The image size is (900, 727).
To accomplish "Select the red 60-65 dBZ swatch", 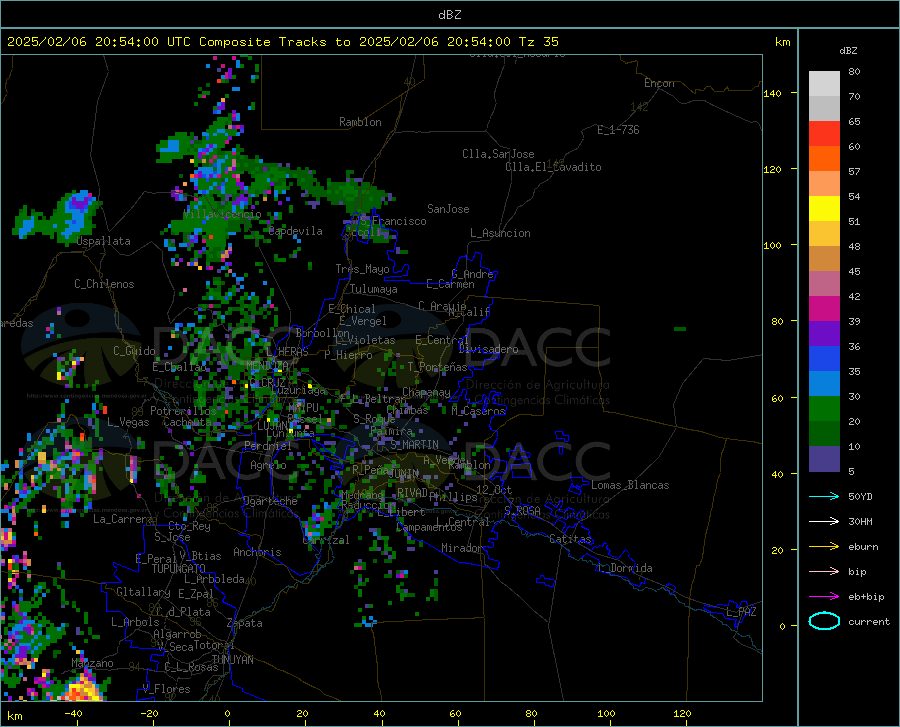I will tap(824, 134).
